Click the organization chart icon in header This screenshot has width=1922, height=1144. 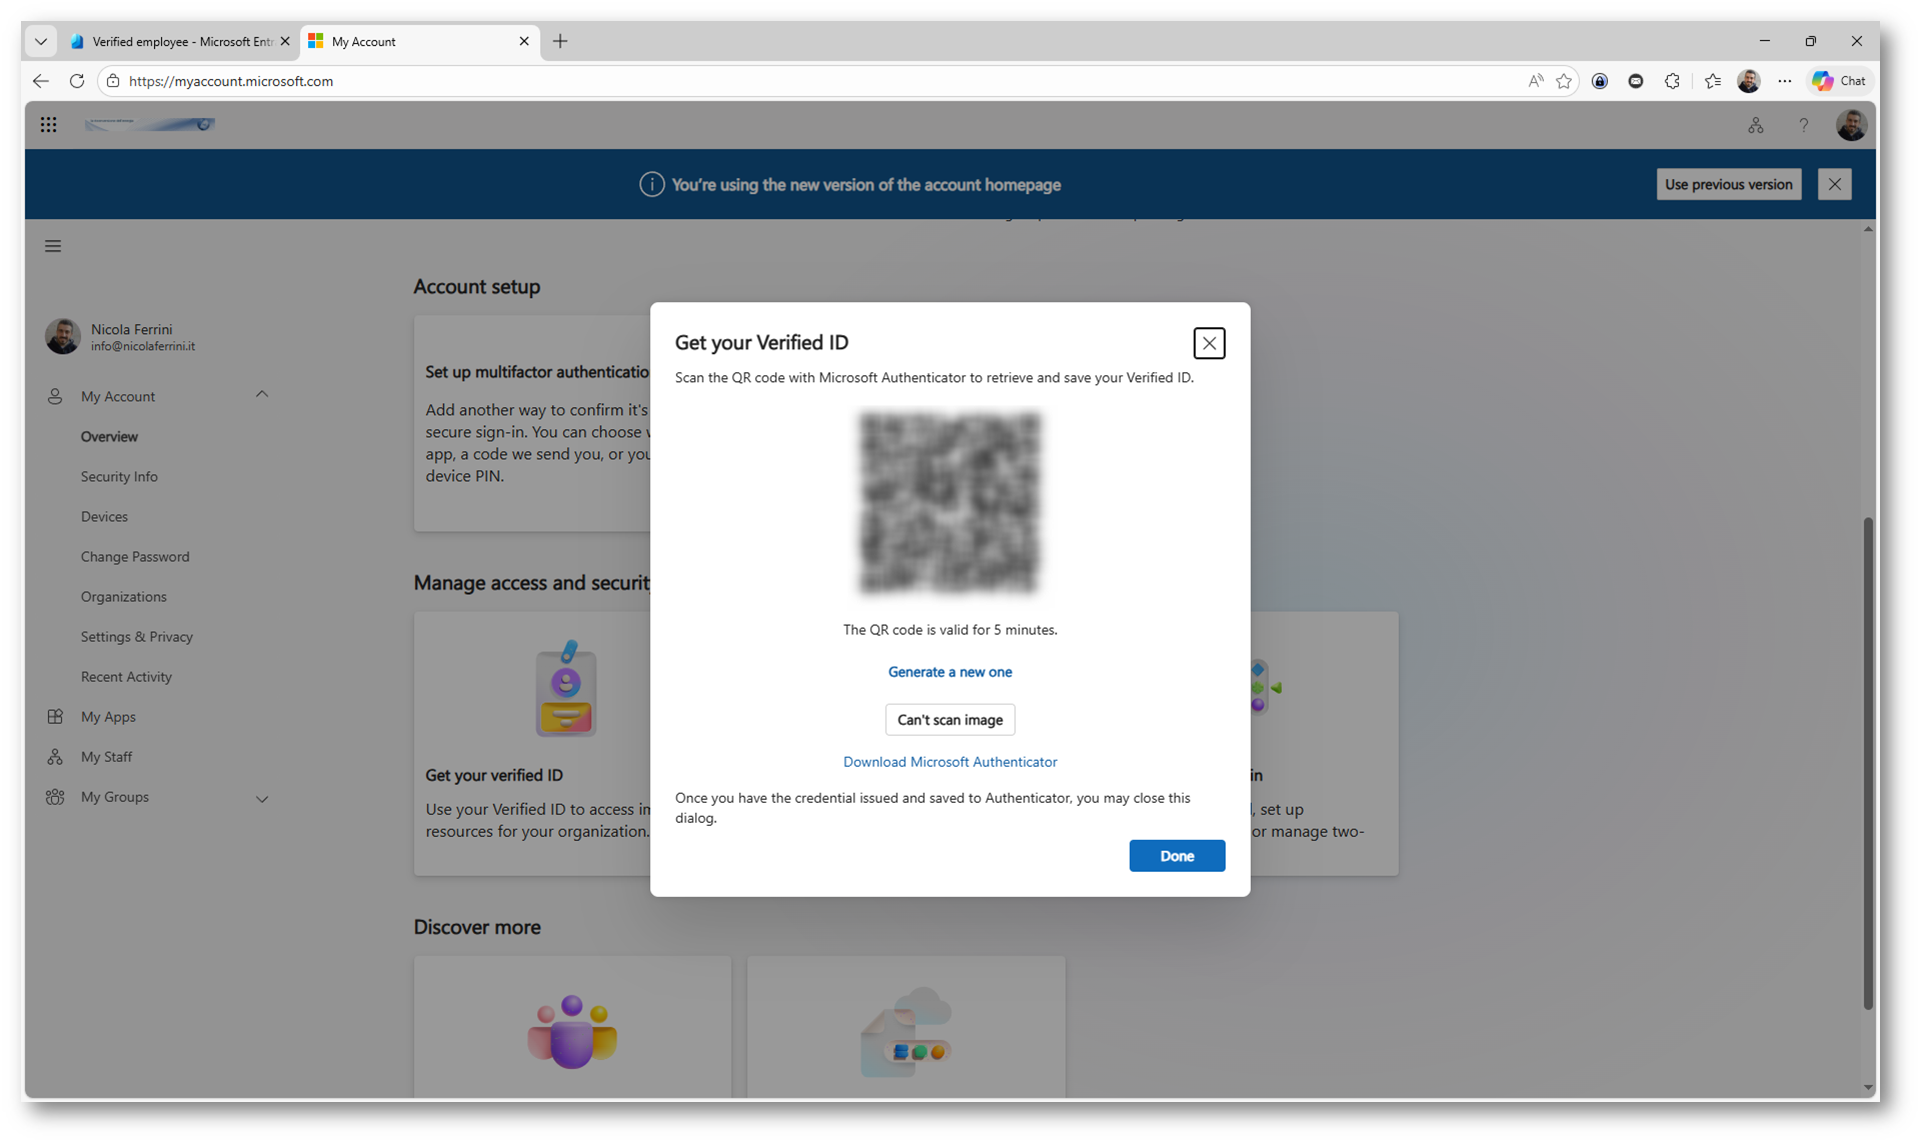click(x=1755, y=125)
